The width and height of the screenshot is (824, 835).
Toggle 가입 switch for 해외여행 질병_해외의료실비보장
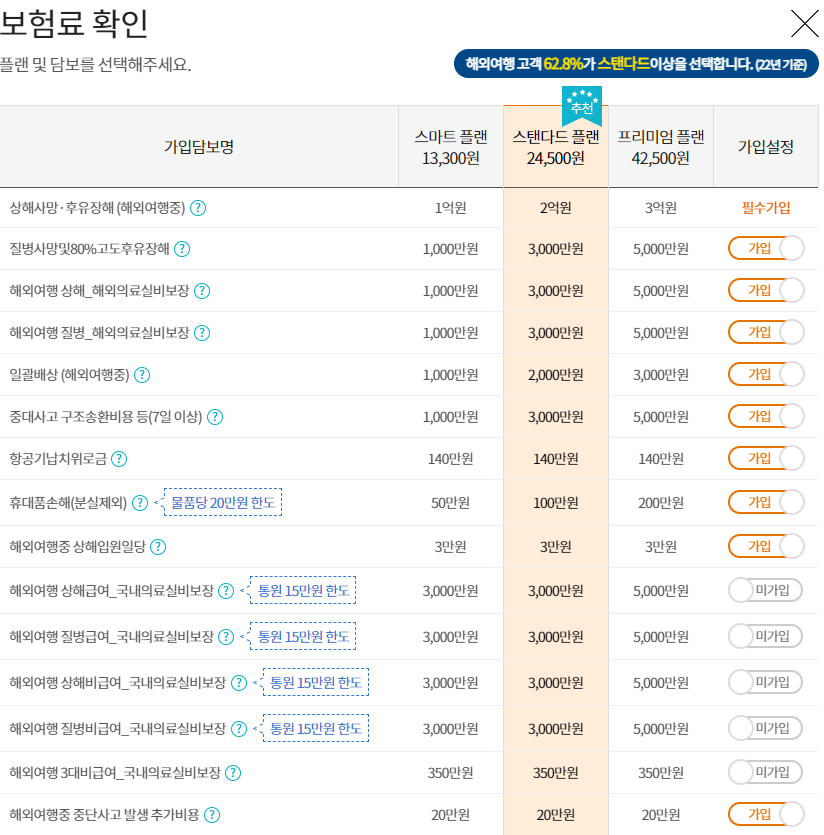766,332
